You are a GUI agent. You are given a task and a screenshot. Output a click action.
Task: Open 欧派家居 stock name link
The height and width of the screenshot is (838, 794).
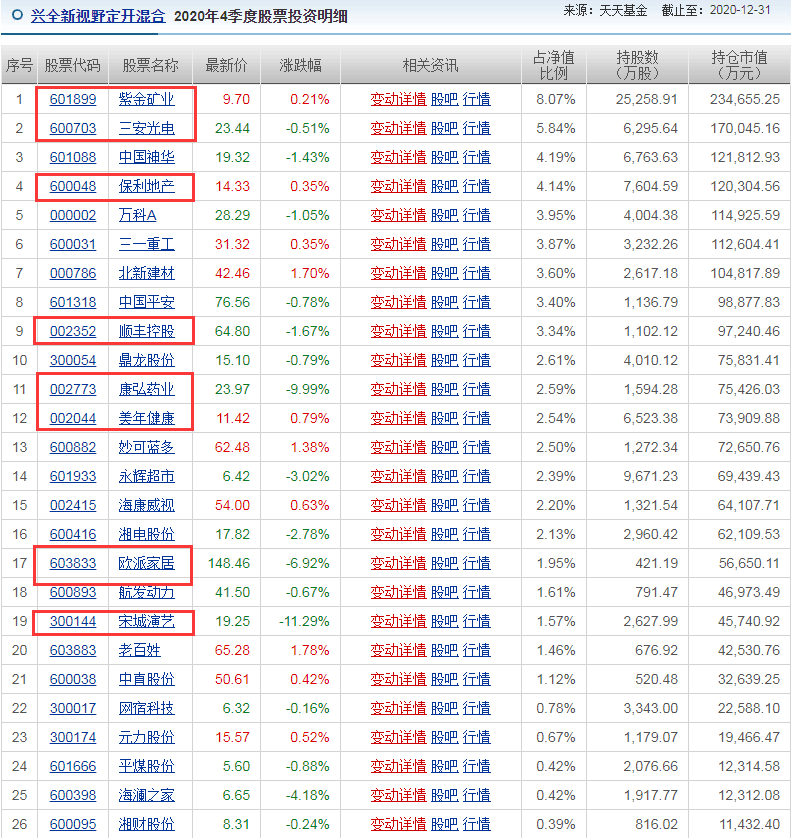click(x=146, y=563)
